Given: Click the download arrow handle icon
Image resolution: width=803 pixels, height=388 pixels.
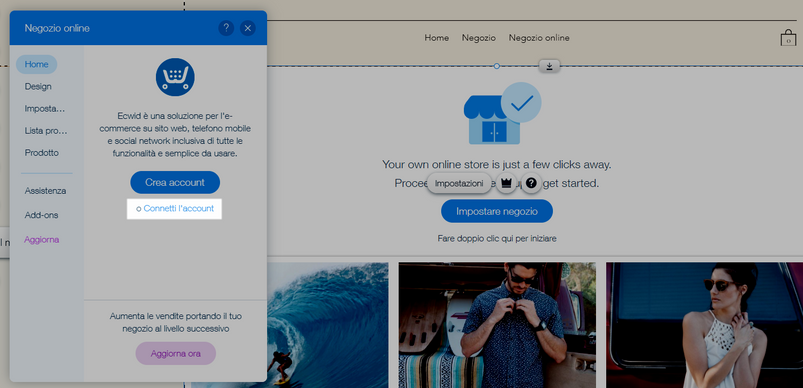Looking at the screenshot, I should pyautogui.click(x=549, y=66).
